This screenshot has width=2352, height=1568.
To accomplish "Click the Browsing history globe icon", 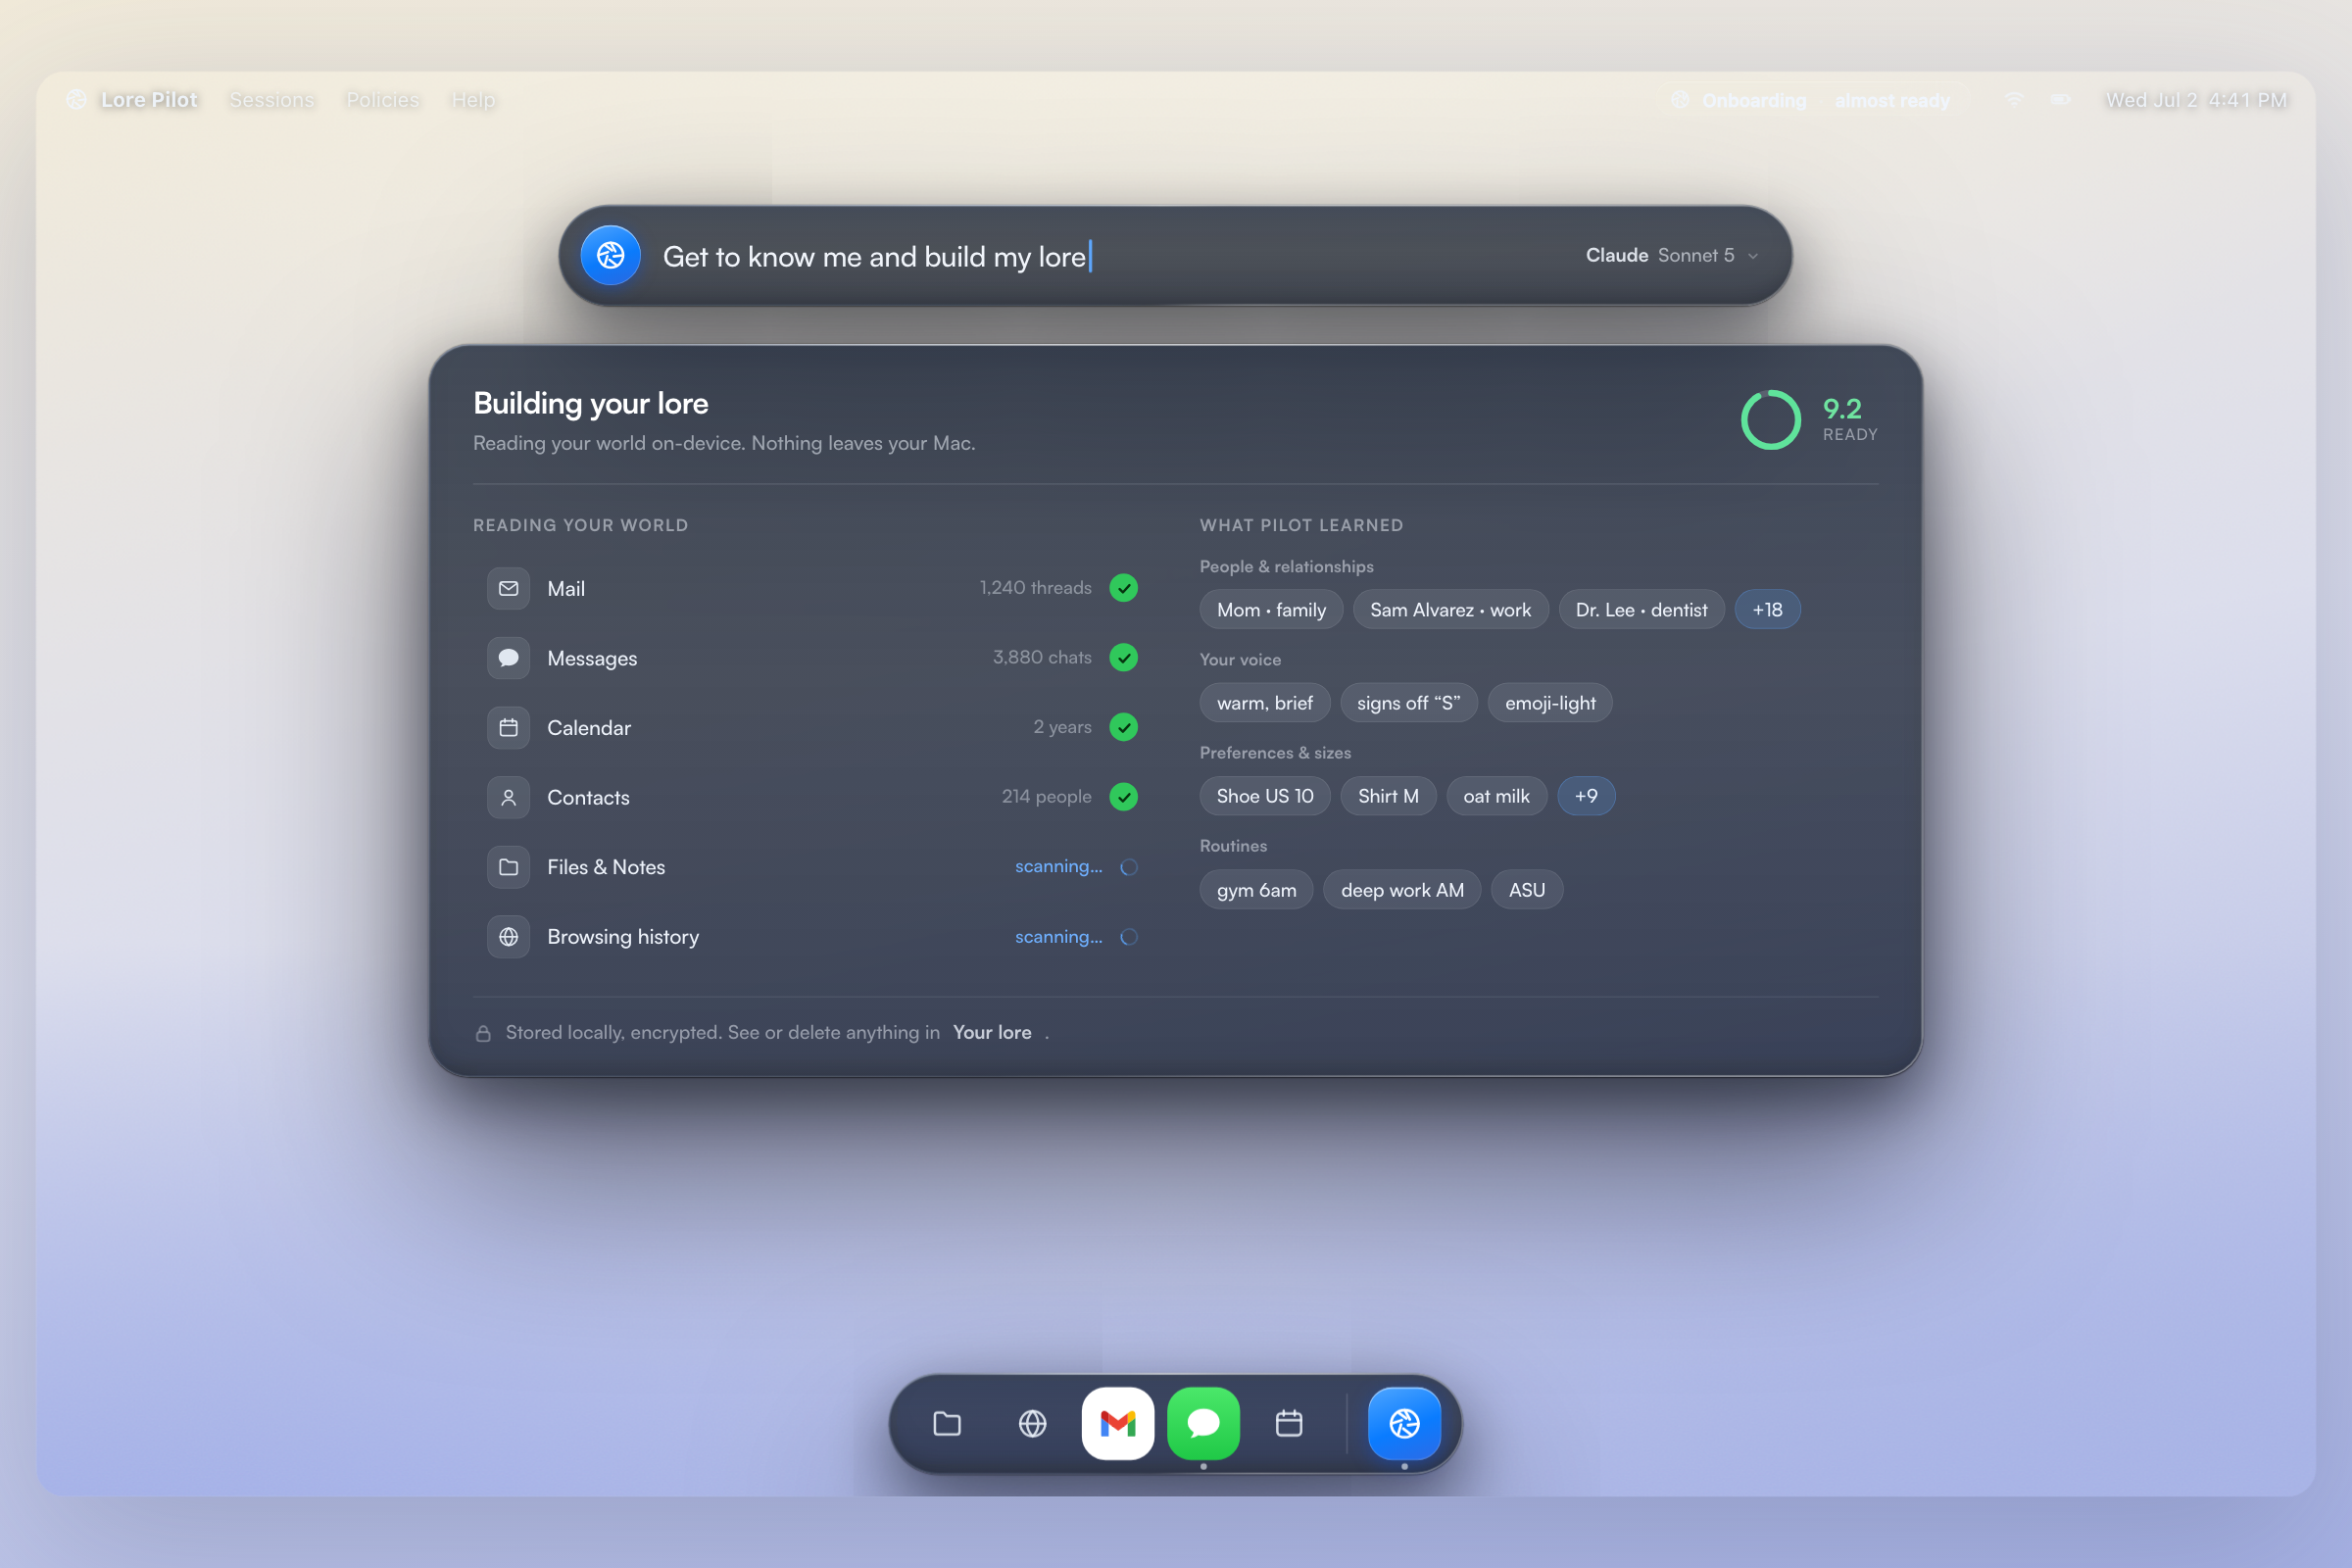I will (x=509, y=937).
